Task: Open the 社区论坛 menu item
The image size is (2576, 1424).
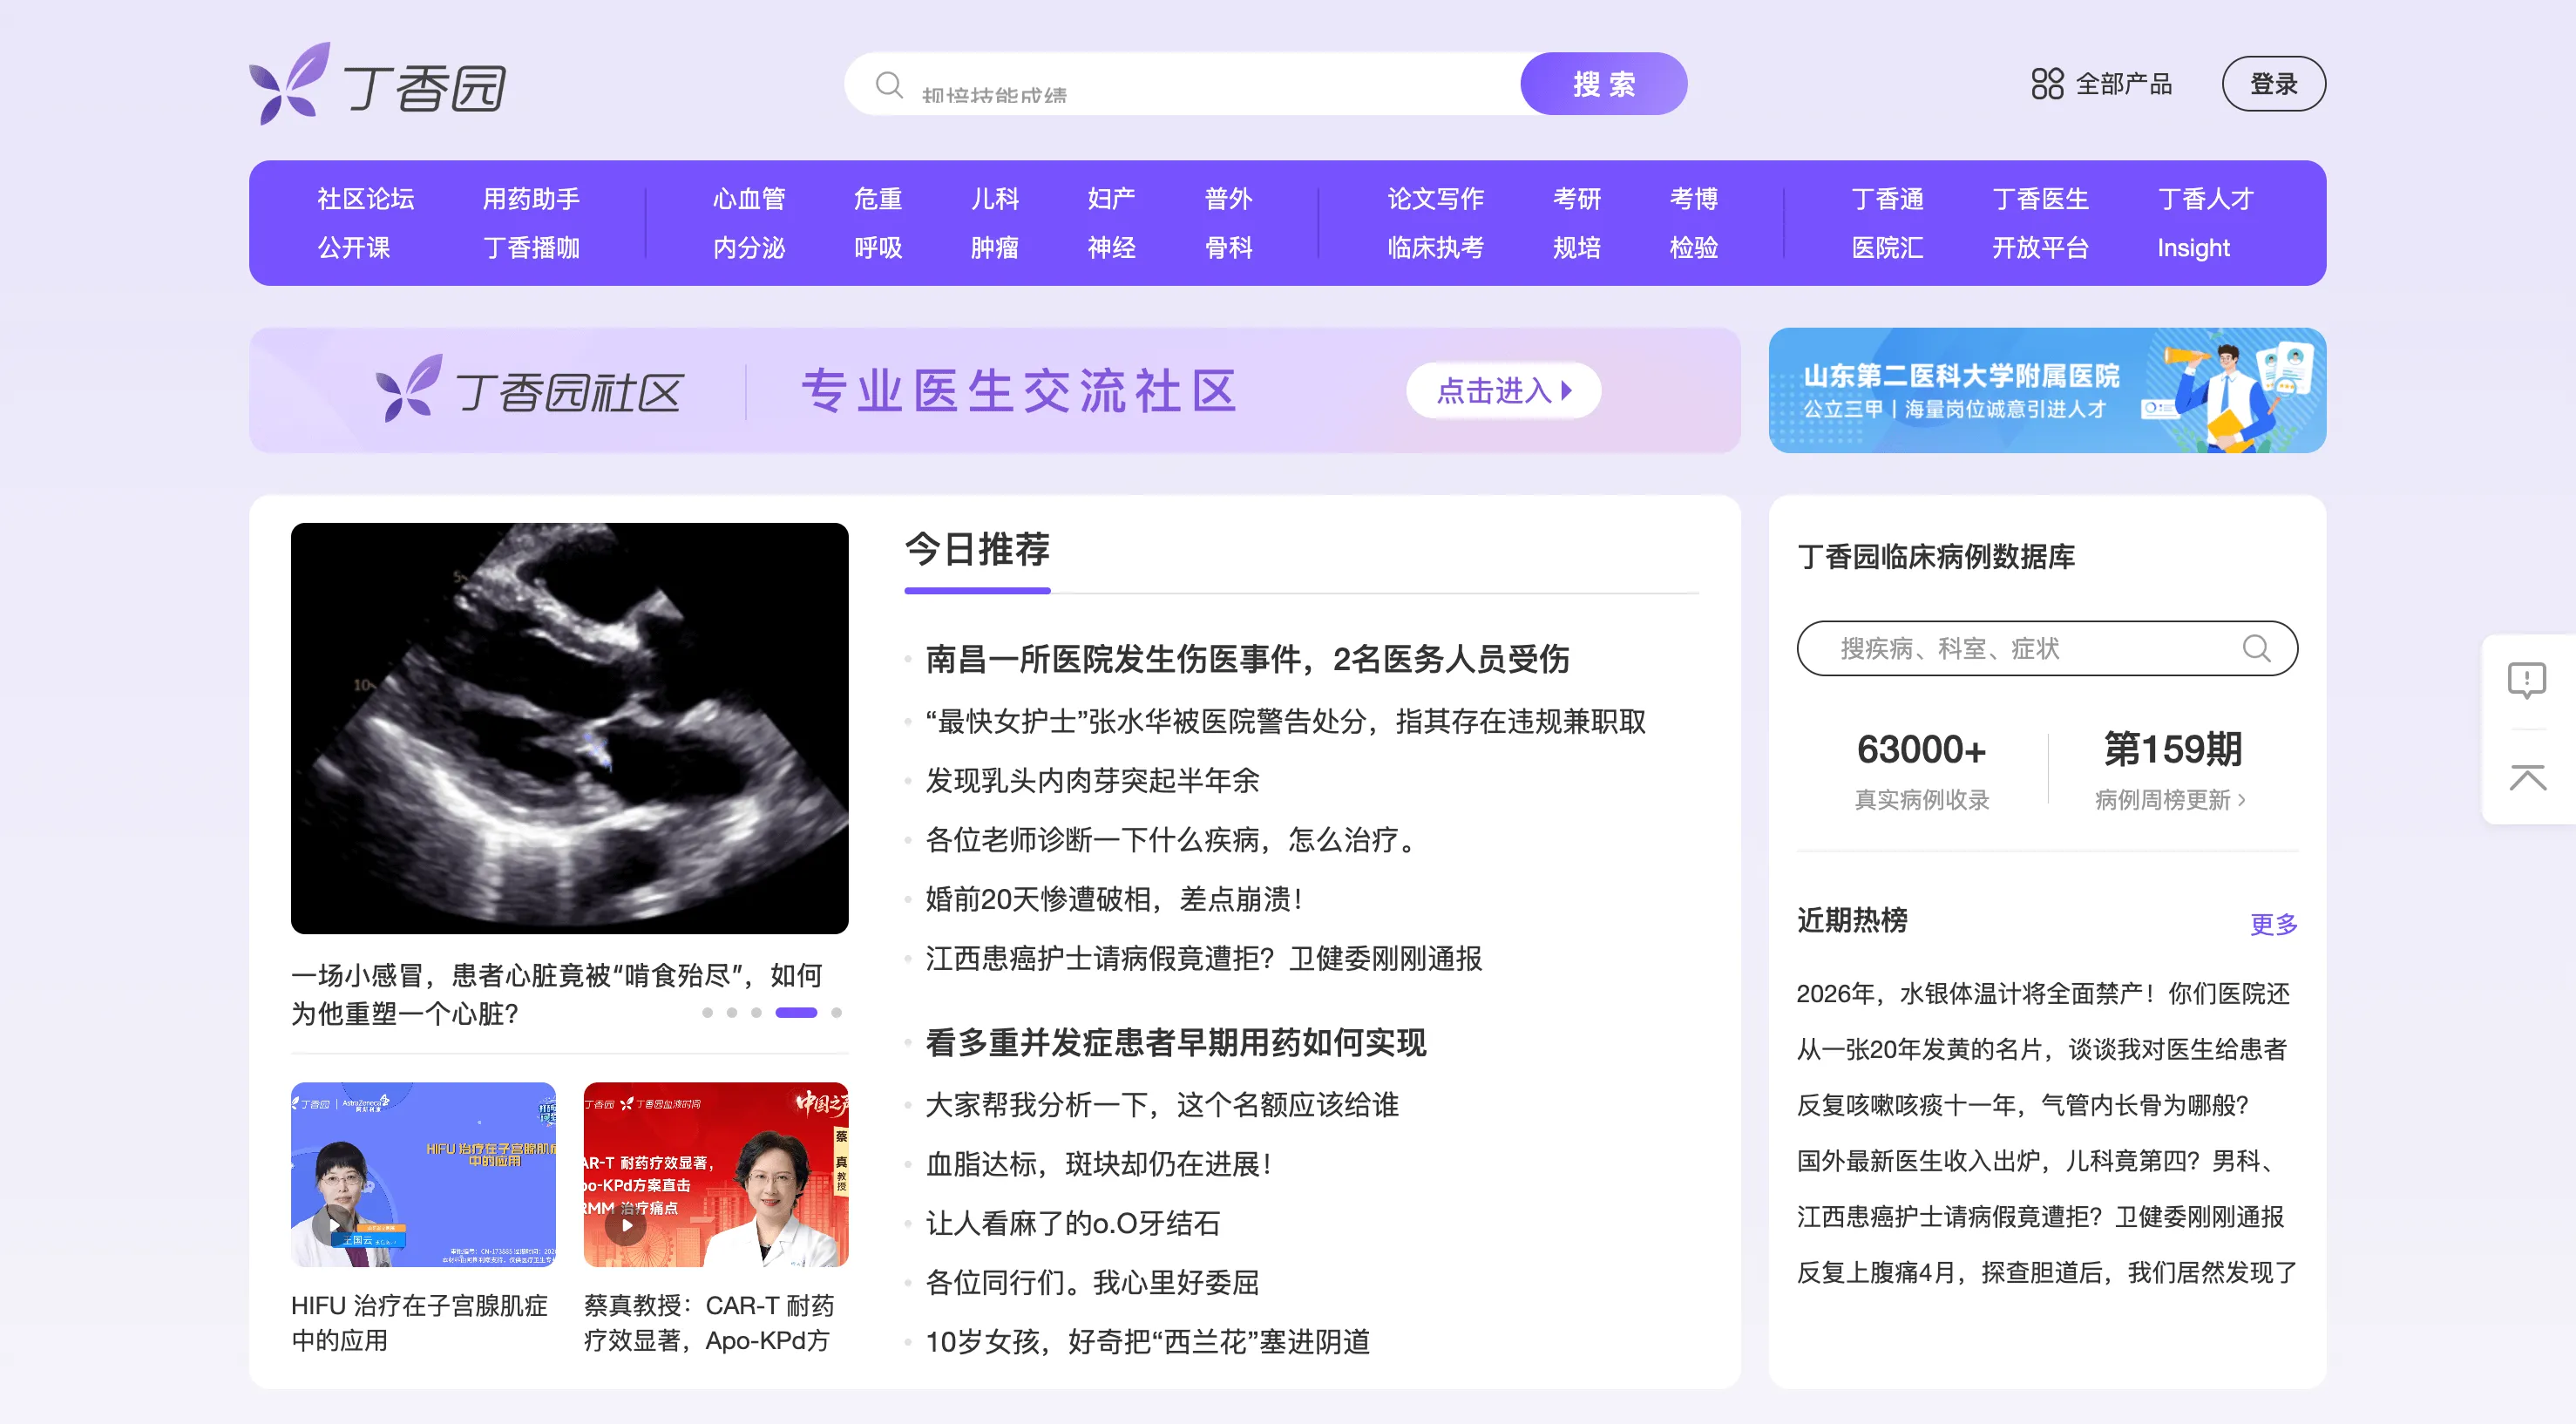Action: 365,198
